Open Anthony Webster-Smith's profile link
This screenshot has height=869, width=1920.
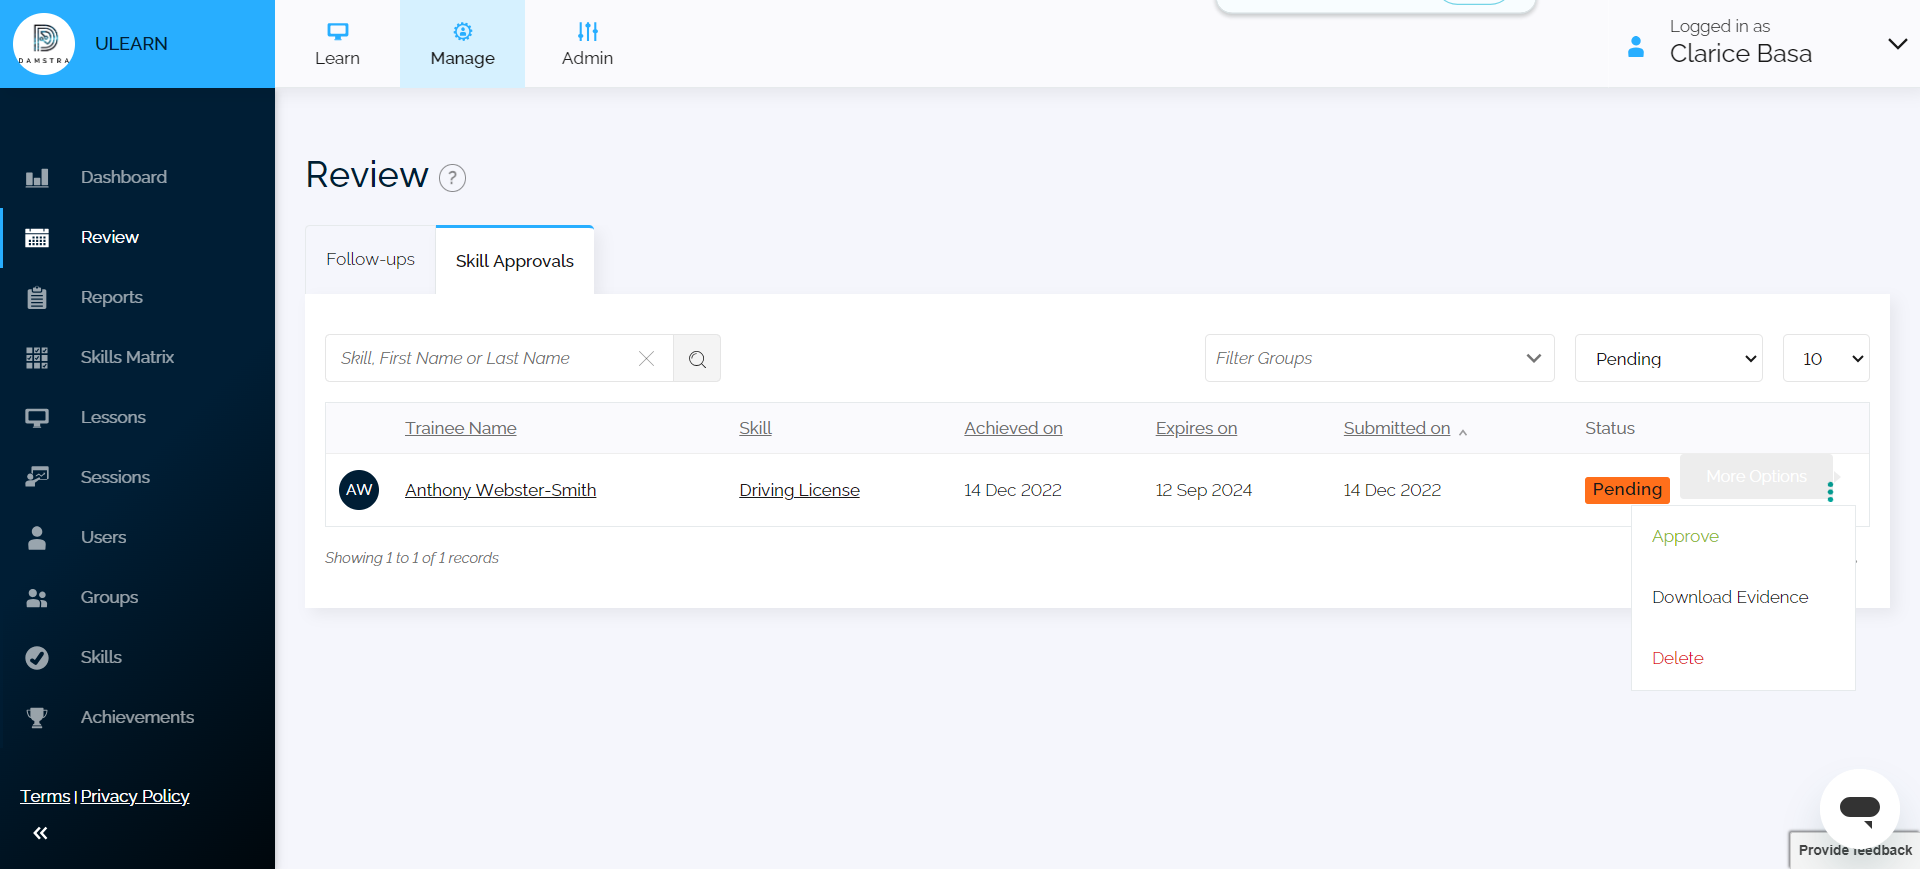[x=500, y=490]
